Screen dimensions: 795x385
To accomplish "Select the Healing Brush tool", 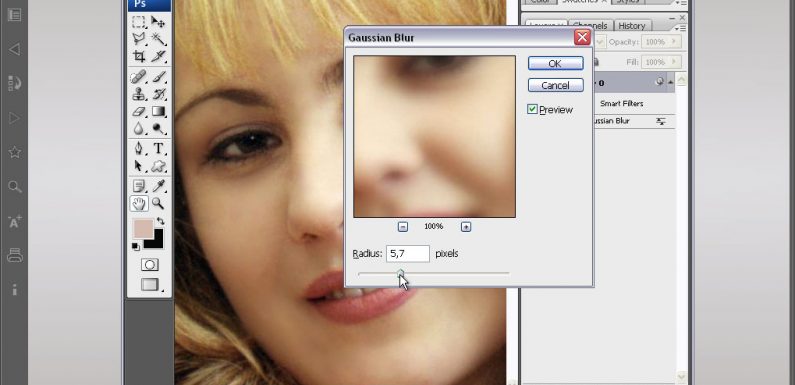I will pos(138,77).
